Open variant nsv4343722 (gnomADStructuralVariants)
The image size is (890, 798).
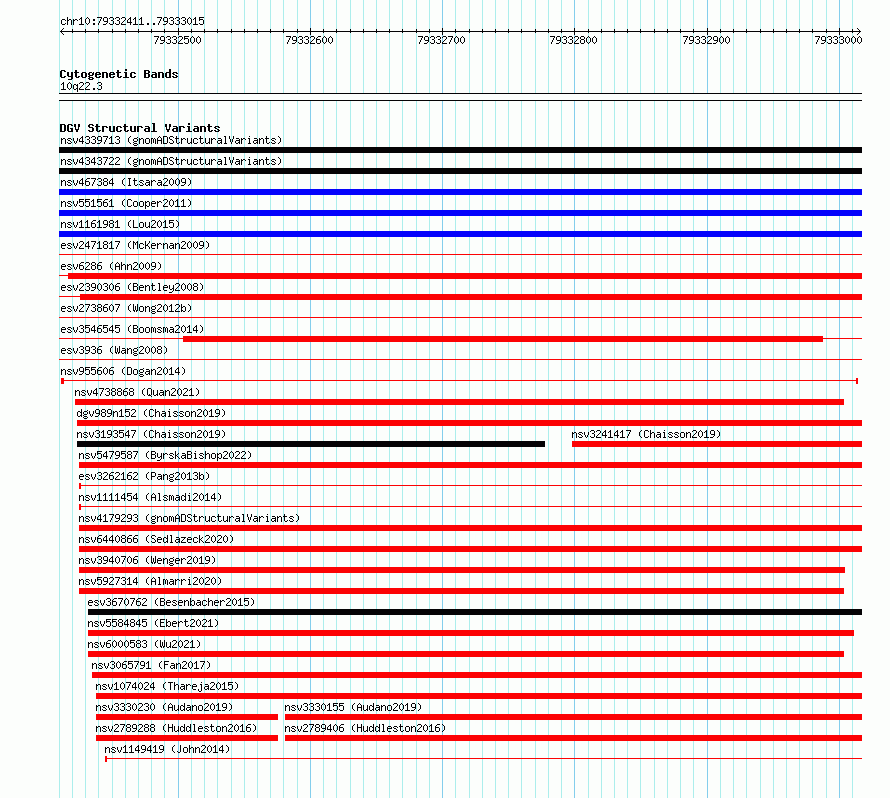pos(171,161)
